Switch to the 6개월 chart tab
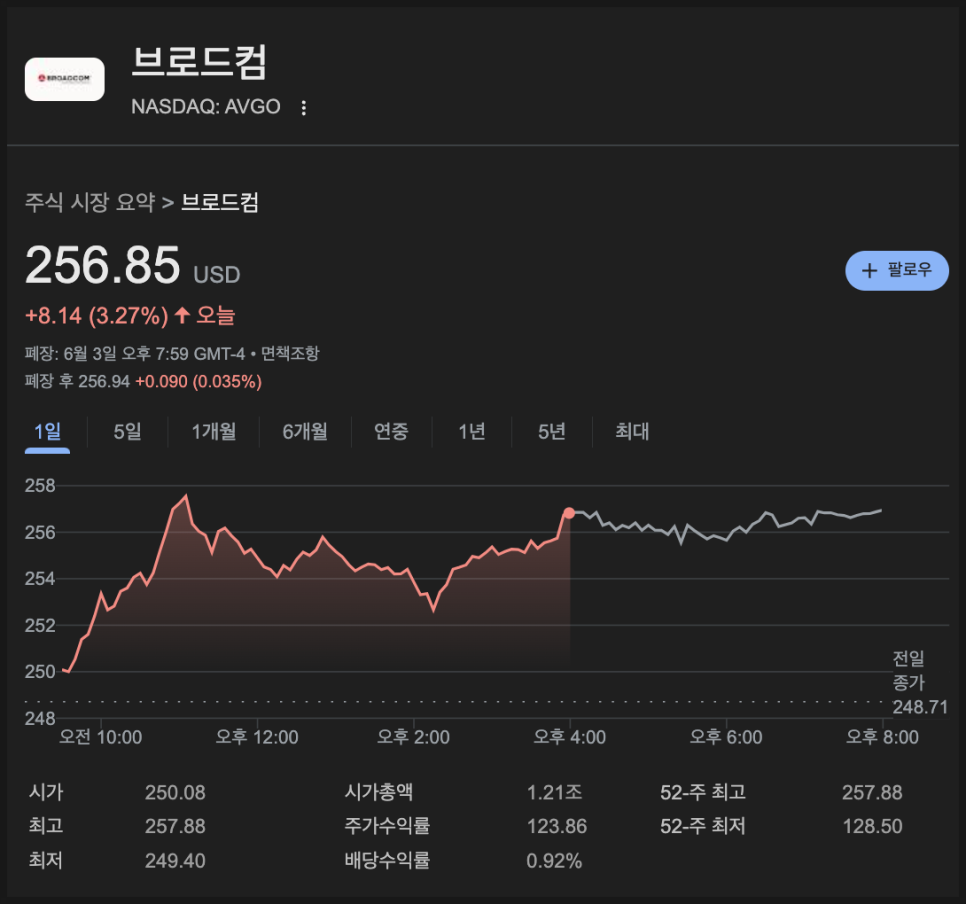 coord(305,431)
